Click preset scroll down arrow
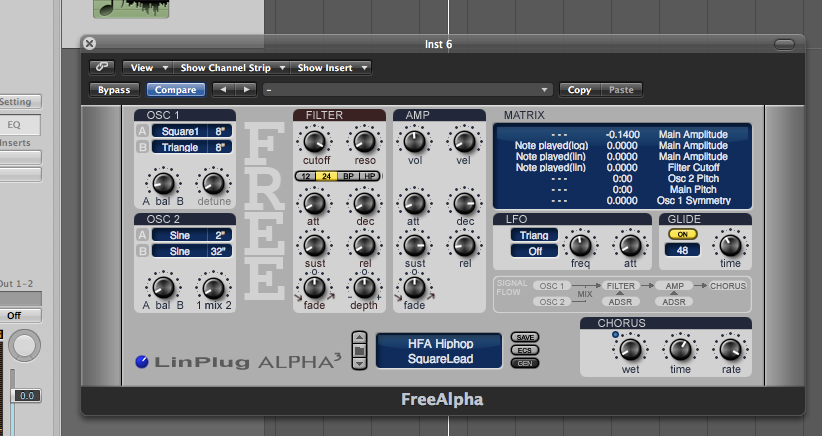 [x=359, y=363]
